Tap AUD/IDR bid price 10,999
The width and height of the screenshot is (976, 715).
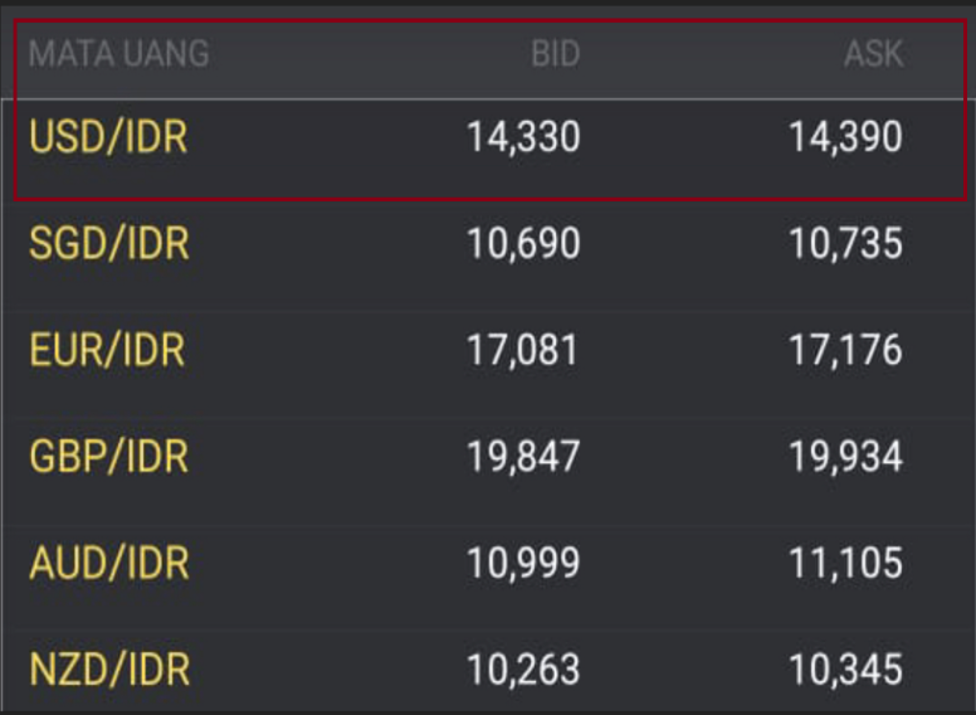pyautogui.click(x=523, y=564)
